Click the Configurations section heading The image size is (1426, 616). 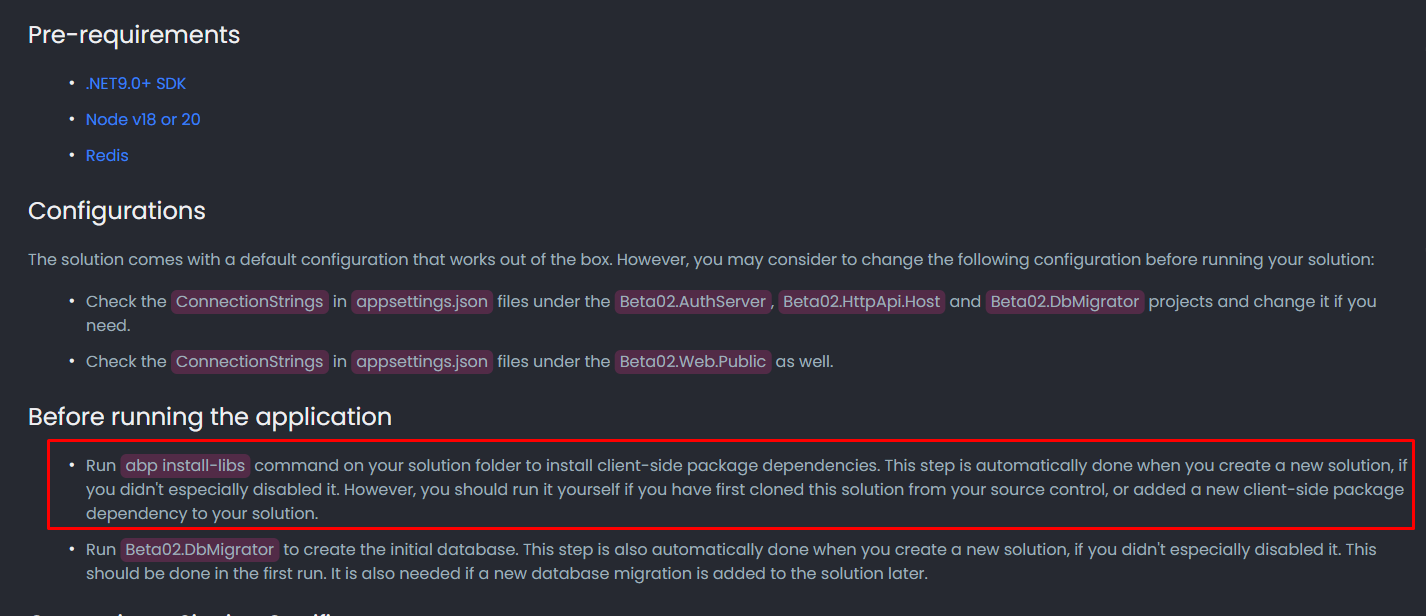tap(117, 212)
